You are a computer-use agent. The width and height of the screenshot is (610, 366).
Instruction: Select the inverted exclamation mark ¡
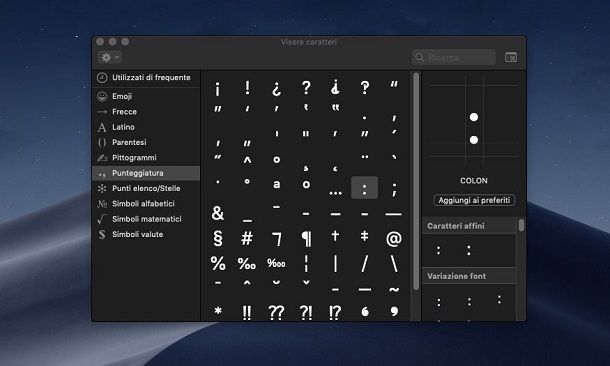(218, 89)
